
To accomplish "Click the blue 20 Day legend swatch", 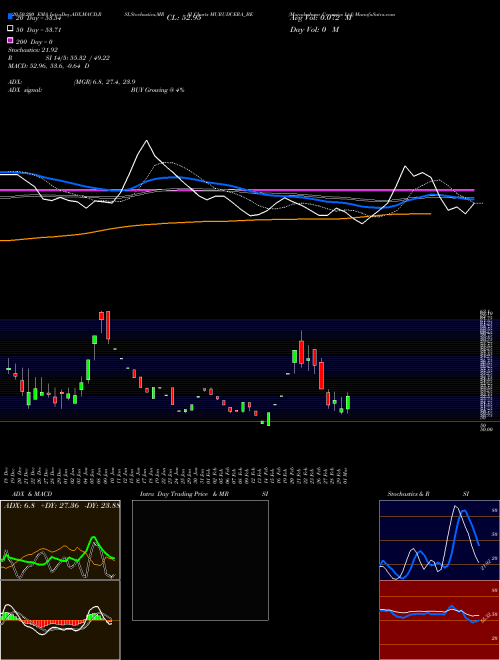I will 10,17.
